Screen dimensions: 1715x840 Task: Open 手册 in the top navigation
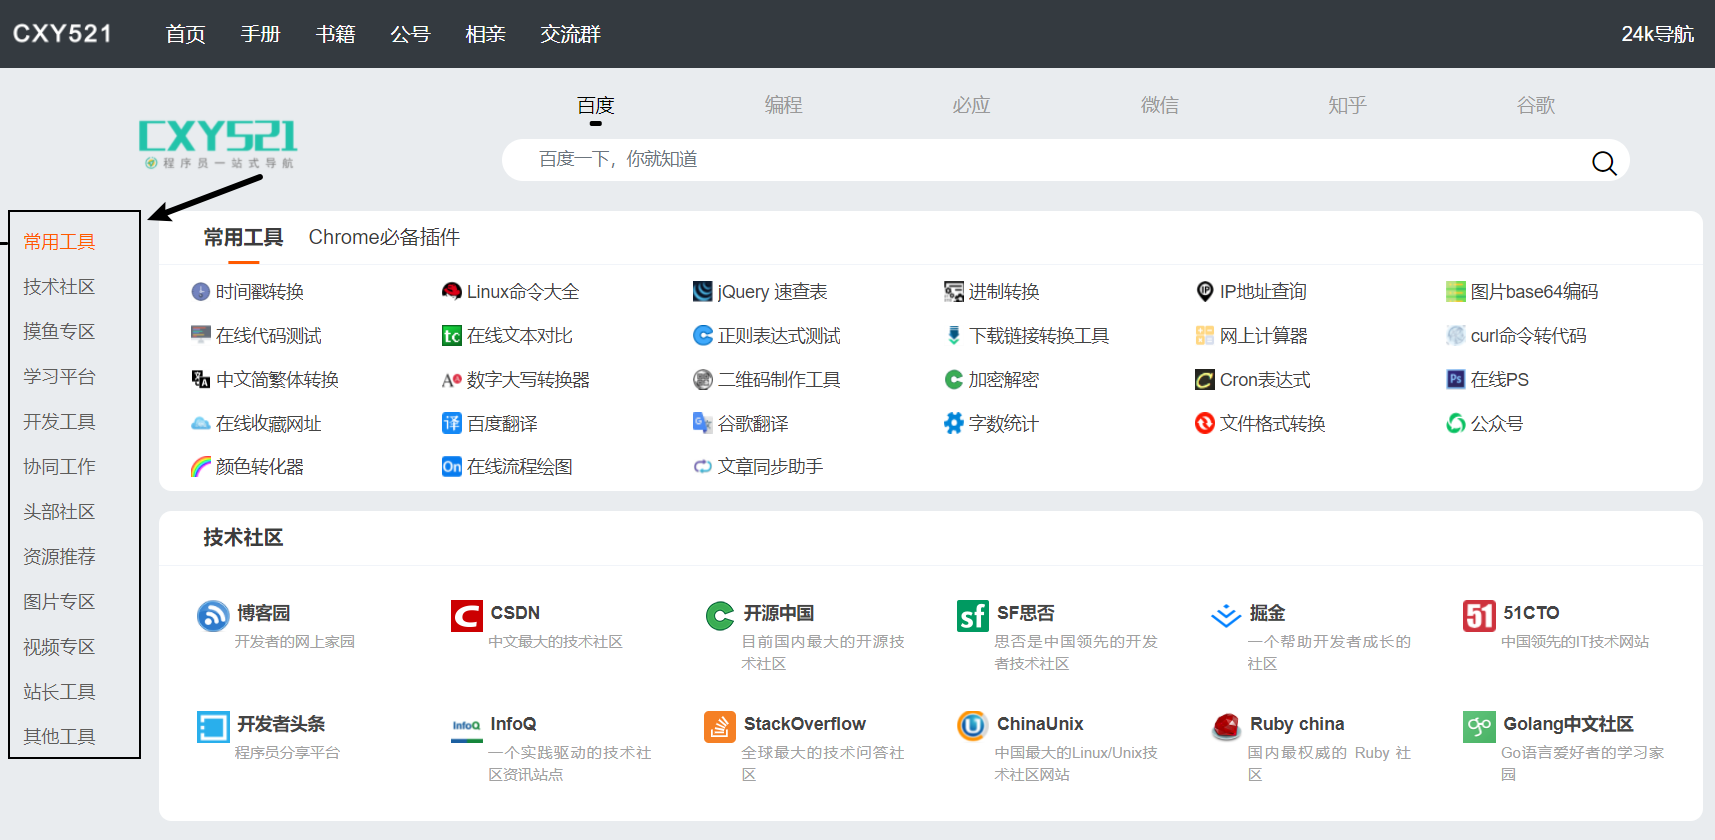click(x=260, y=34)
